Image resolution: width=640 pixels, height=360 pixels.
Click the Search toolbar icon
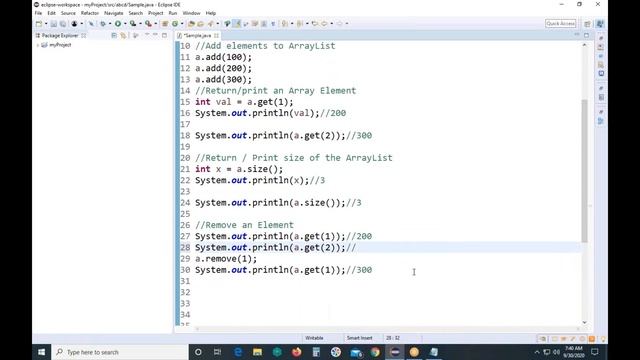211,24
